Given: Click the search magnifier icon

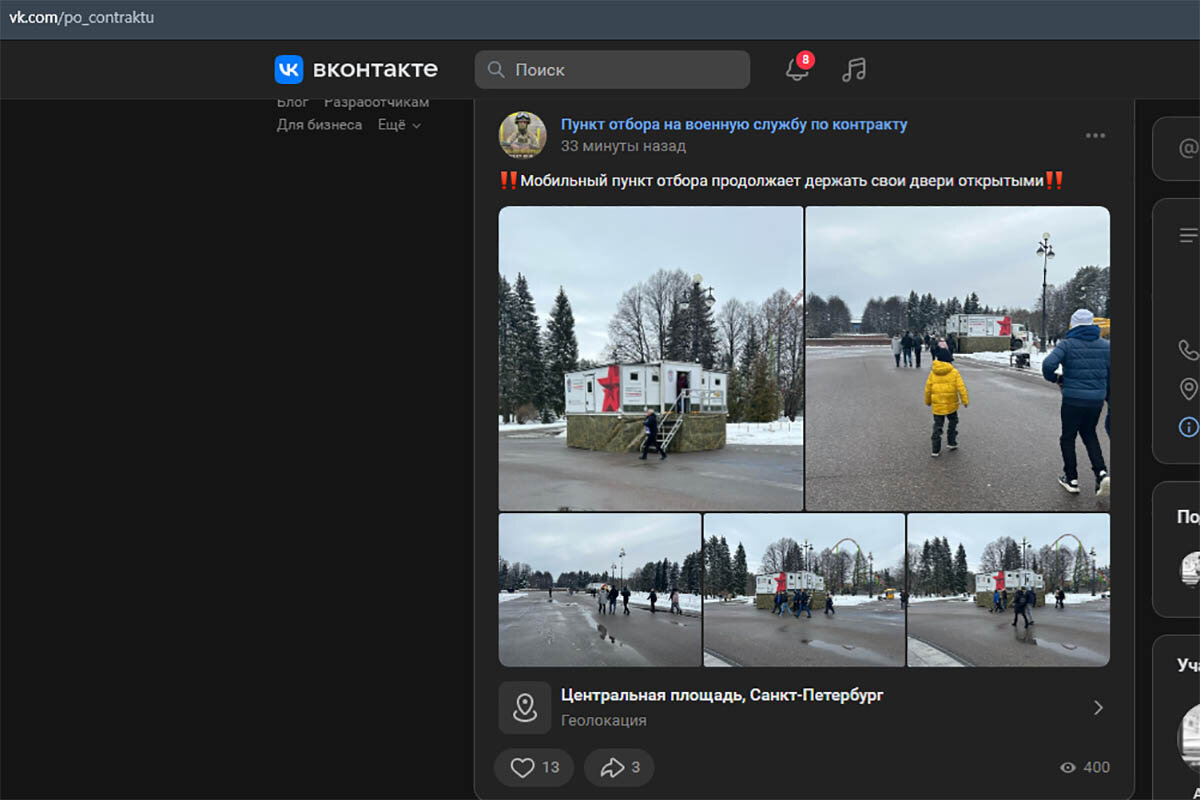Looking at the screenshot, I should click(x=495, y=70).
